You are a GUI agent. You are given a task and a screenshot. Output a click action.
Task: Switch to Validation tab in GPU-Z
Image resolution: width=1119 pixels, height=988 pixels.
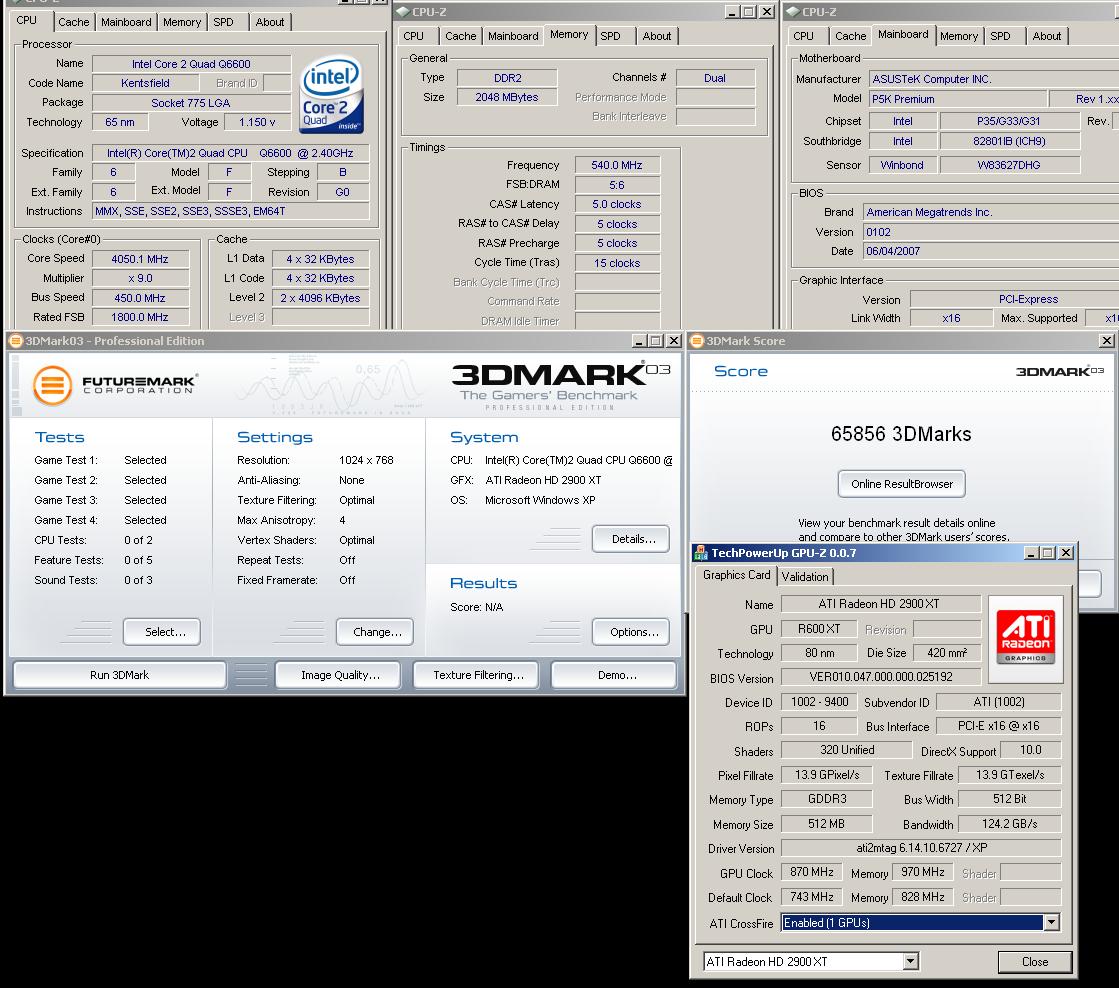(804, 576)
